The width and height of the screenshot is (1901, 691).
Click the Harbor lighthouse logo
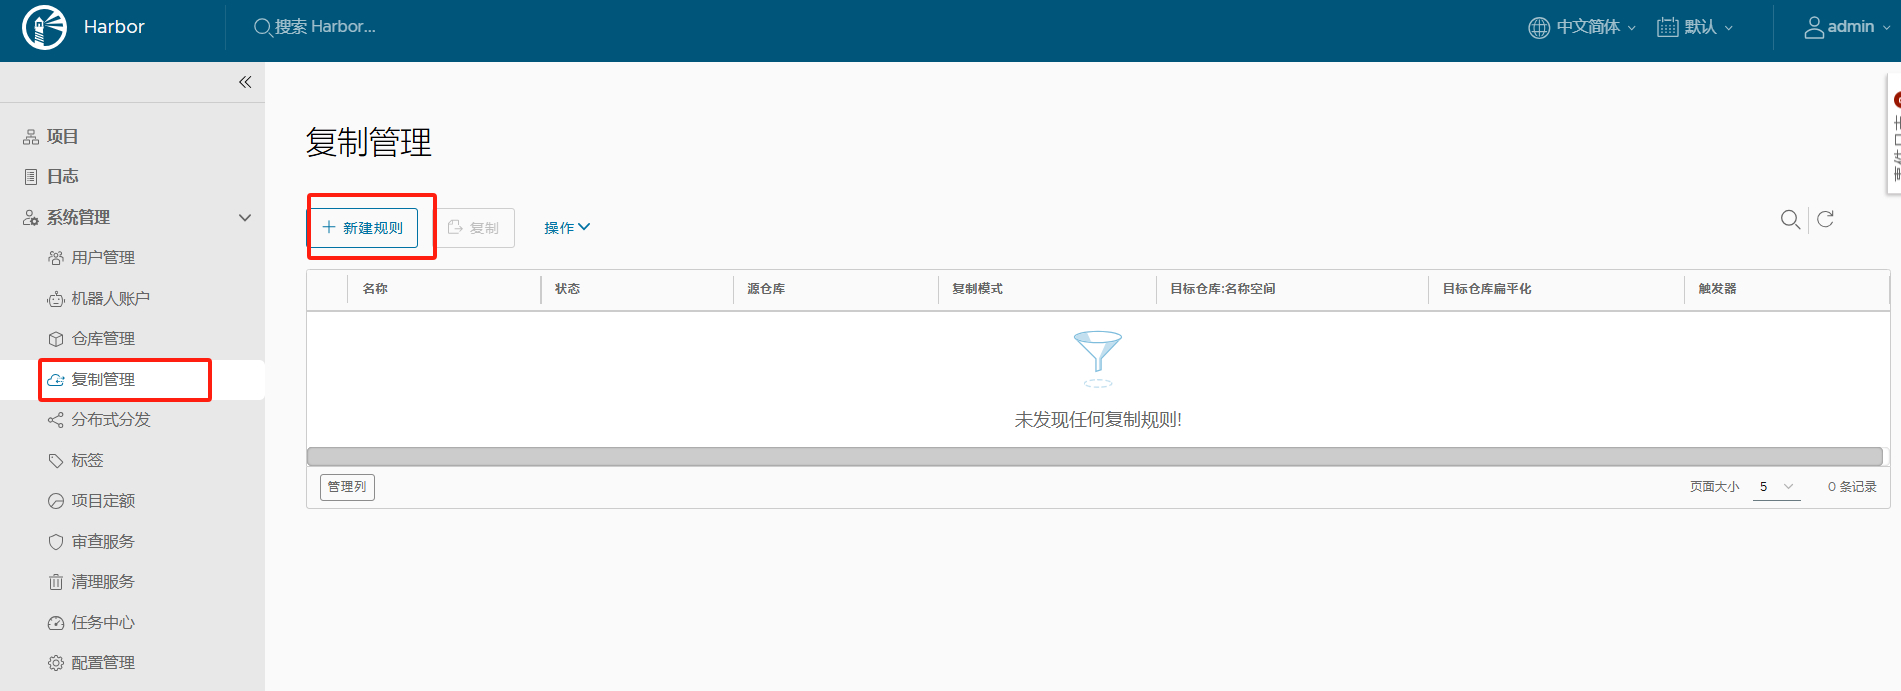(x=44, y=27)
